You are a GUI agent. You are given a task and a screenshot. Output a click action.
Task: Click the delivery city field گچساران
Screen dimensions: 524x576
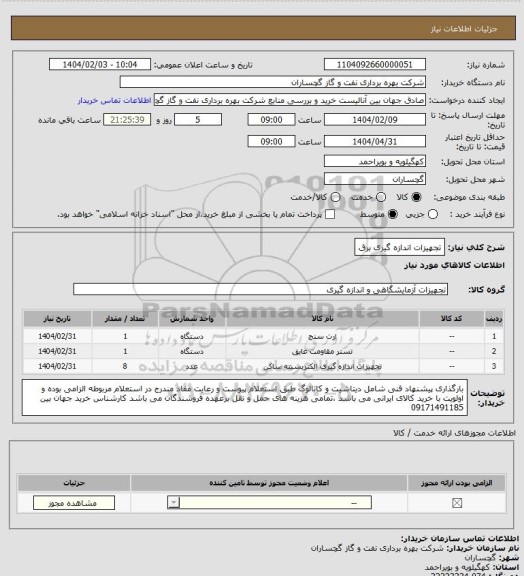click(375, 179)
